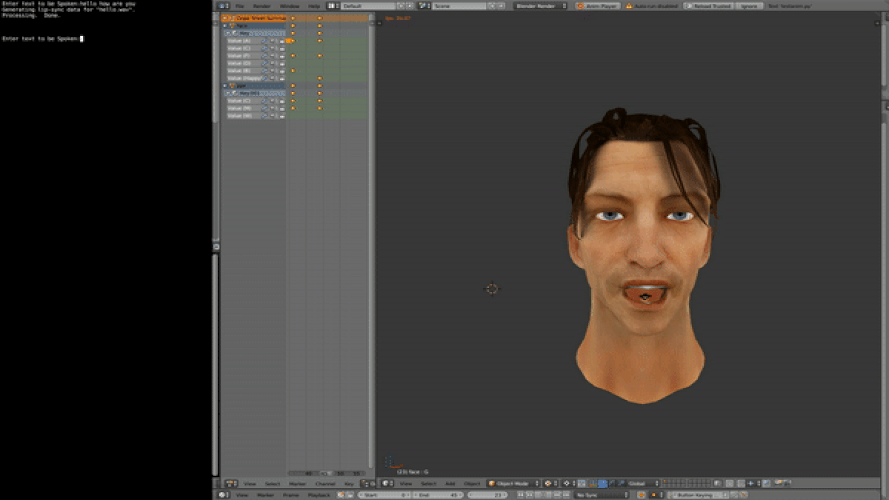
Task: Open the dope sheet editor type icon
Action: coord(230,484)
